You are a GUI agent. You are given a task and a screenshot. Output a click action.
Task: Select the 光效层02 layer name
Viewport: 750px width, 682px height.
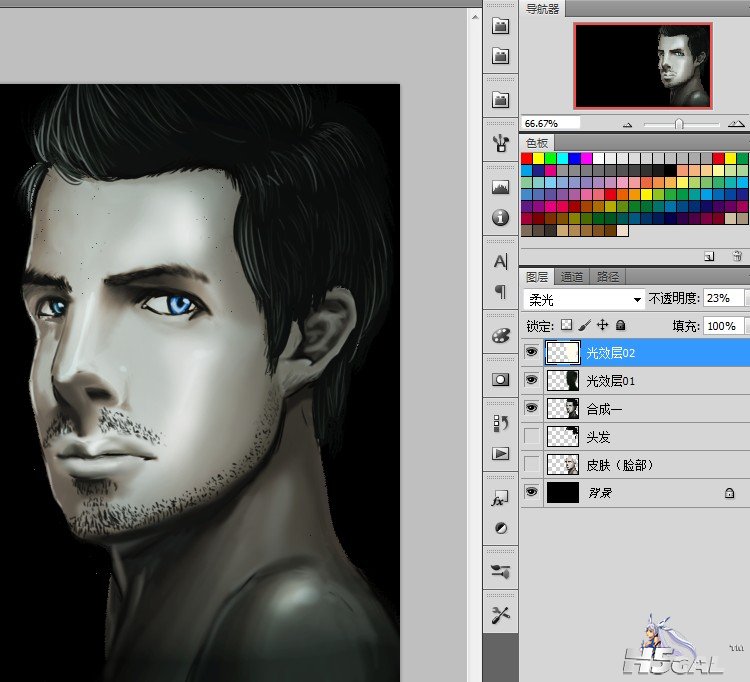[610, 353]
